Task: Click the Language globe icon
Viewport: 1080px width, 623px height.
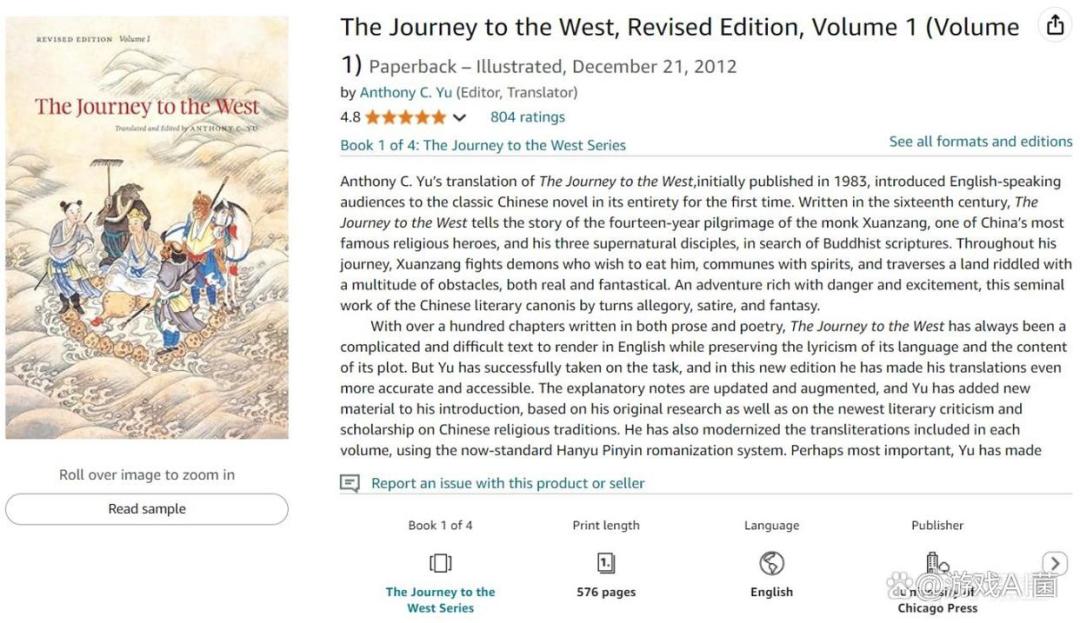Action: [x=771, y=563]
